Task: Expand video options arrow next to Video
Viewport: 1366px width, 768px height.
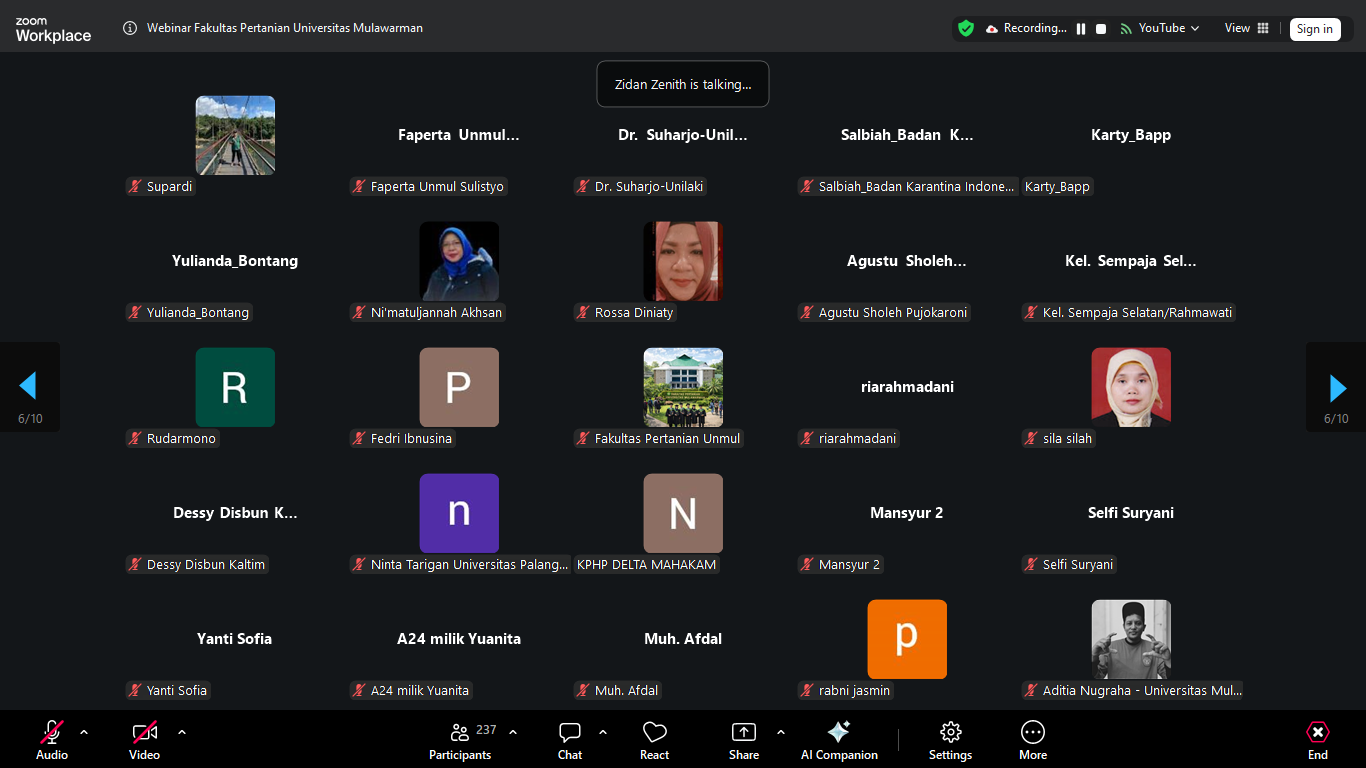Action: [182, 732]
